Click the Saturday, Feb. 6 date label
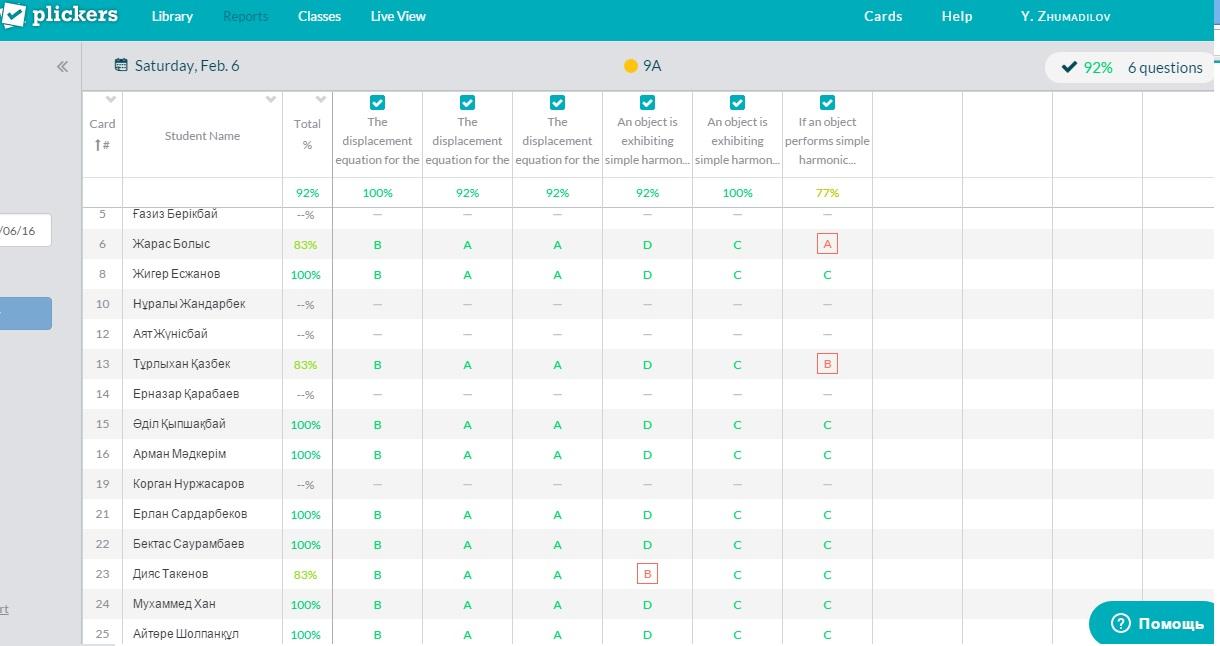Screen dimensions: 1220x646 (187, 66)
